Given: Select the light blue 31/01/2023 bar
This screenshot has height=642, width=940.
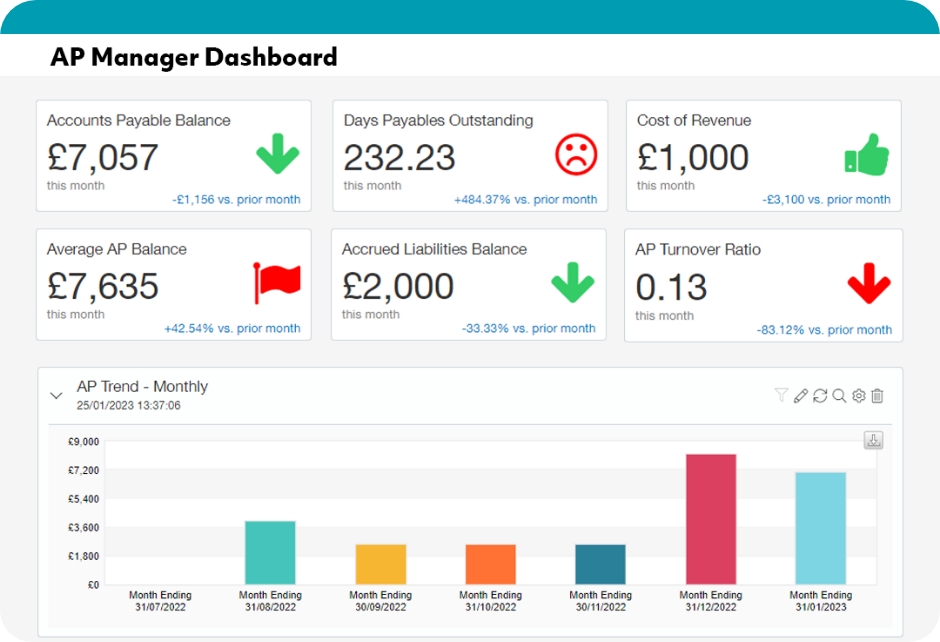Looking at the screenshot, I should coord(820,528).
